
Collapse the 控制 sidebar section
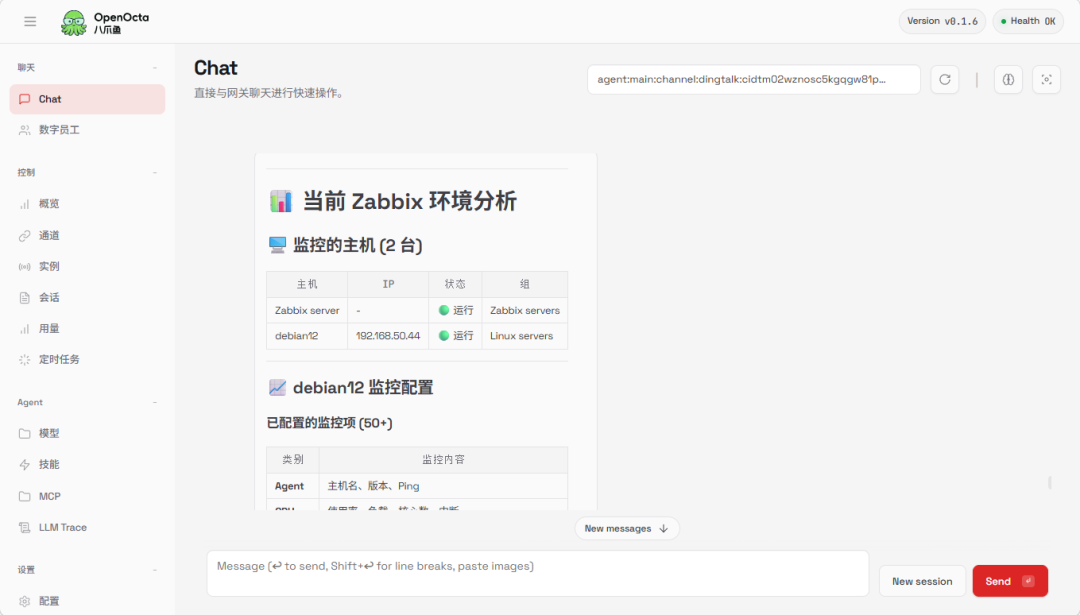coord(155,173)
